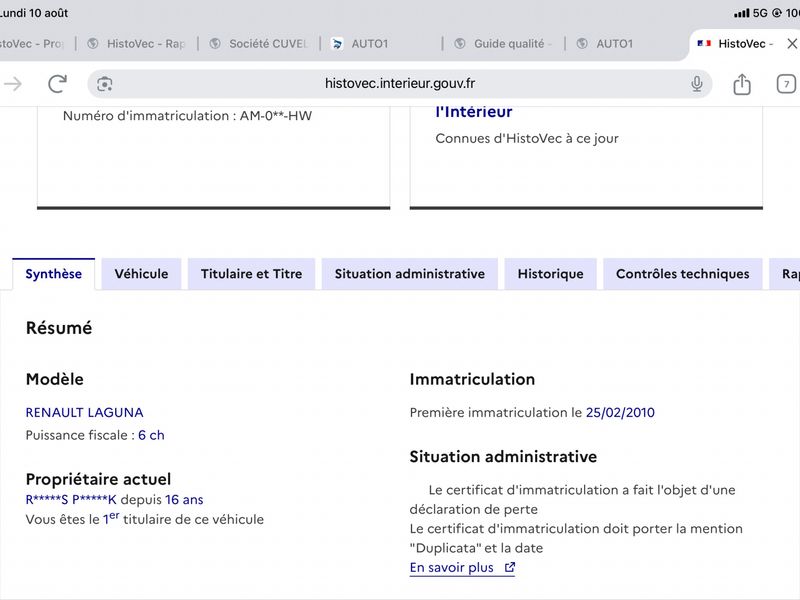The height and width of the screenshot is (600, 800).
Task: Close the active HistoVec tab
Action: (792, 44)
